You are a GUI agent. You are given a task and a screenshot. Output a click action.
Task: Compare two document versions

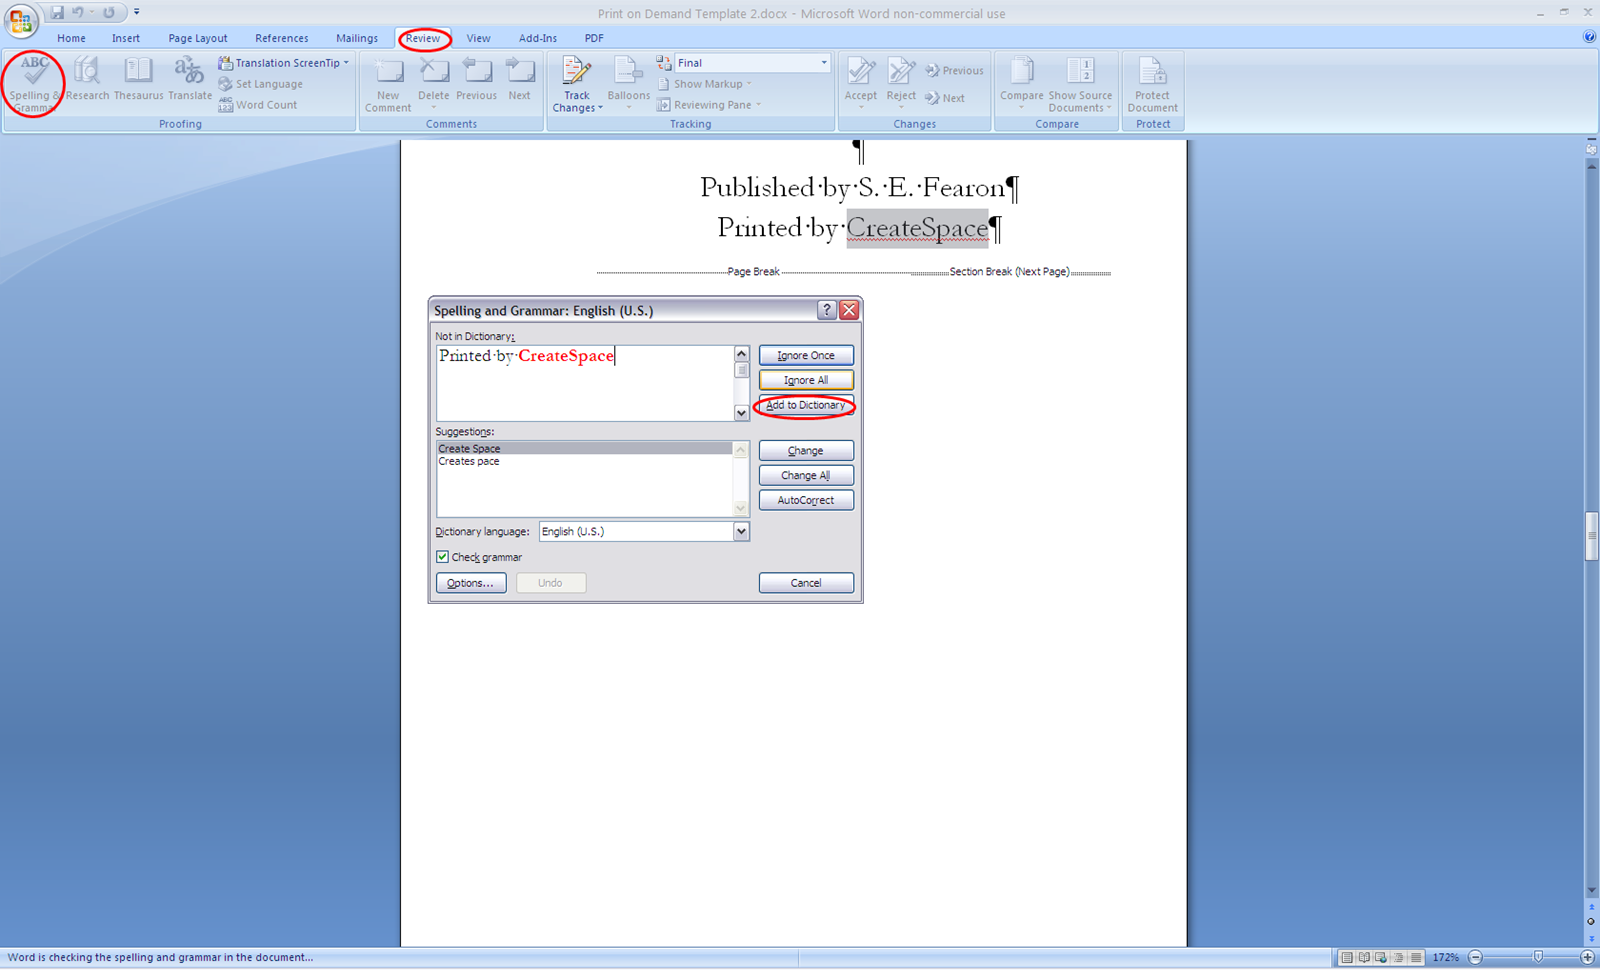point(1021,80)
